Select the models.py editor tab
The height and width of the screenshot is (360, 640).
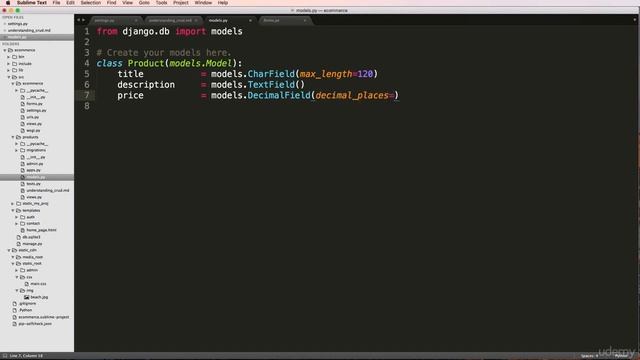(229, 20)
